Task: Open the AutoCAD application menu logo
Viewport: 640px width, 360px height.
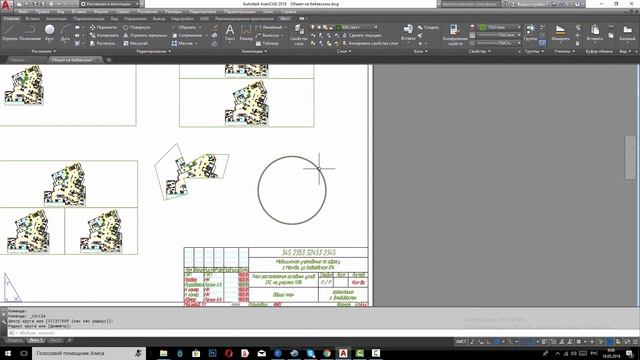Action: click(6, 6)
